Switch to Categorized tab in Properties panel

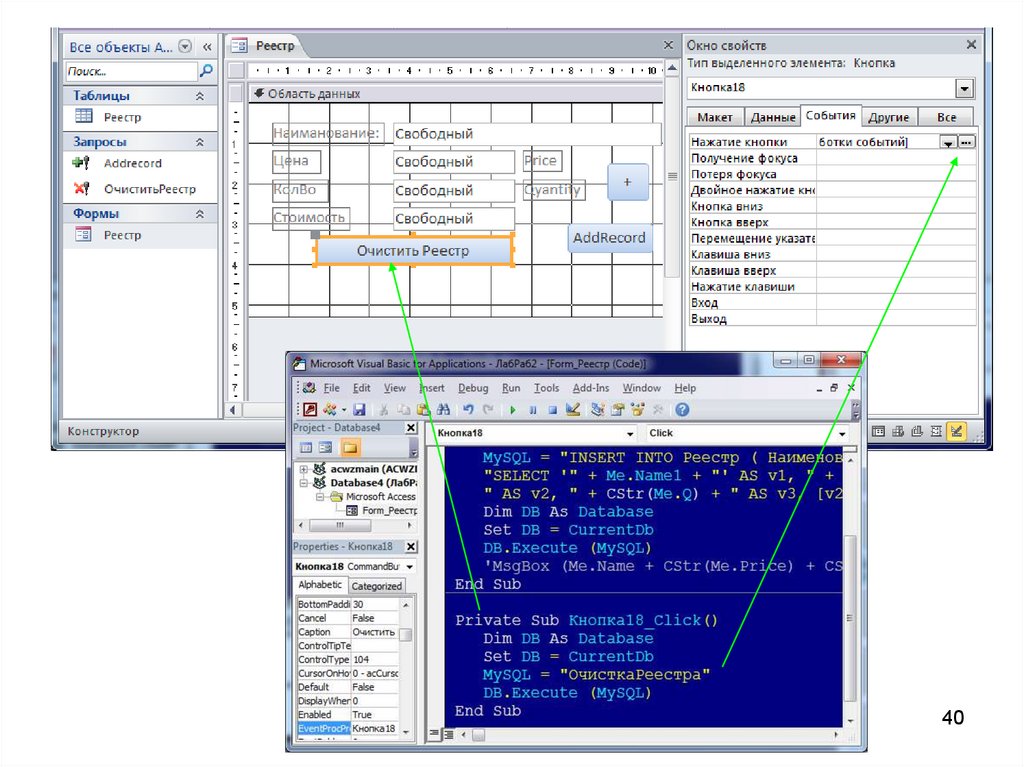click(376, 586)
